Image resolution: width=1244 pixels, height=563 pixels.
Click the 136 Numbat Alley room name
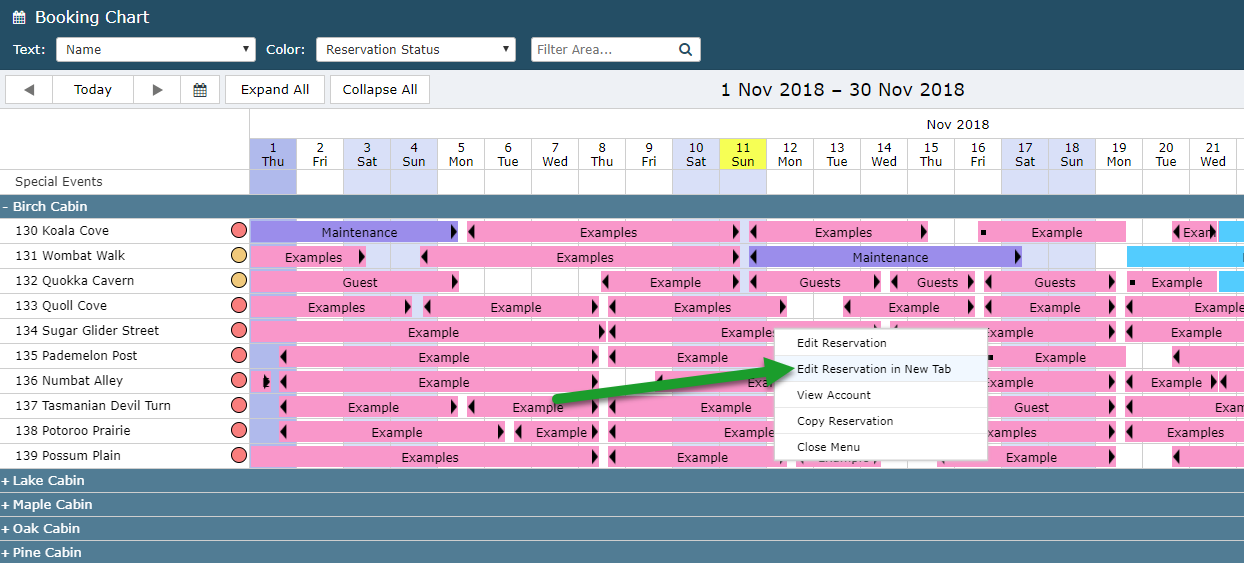(x=69, y=381)
